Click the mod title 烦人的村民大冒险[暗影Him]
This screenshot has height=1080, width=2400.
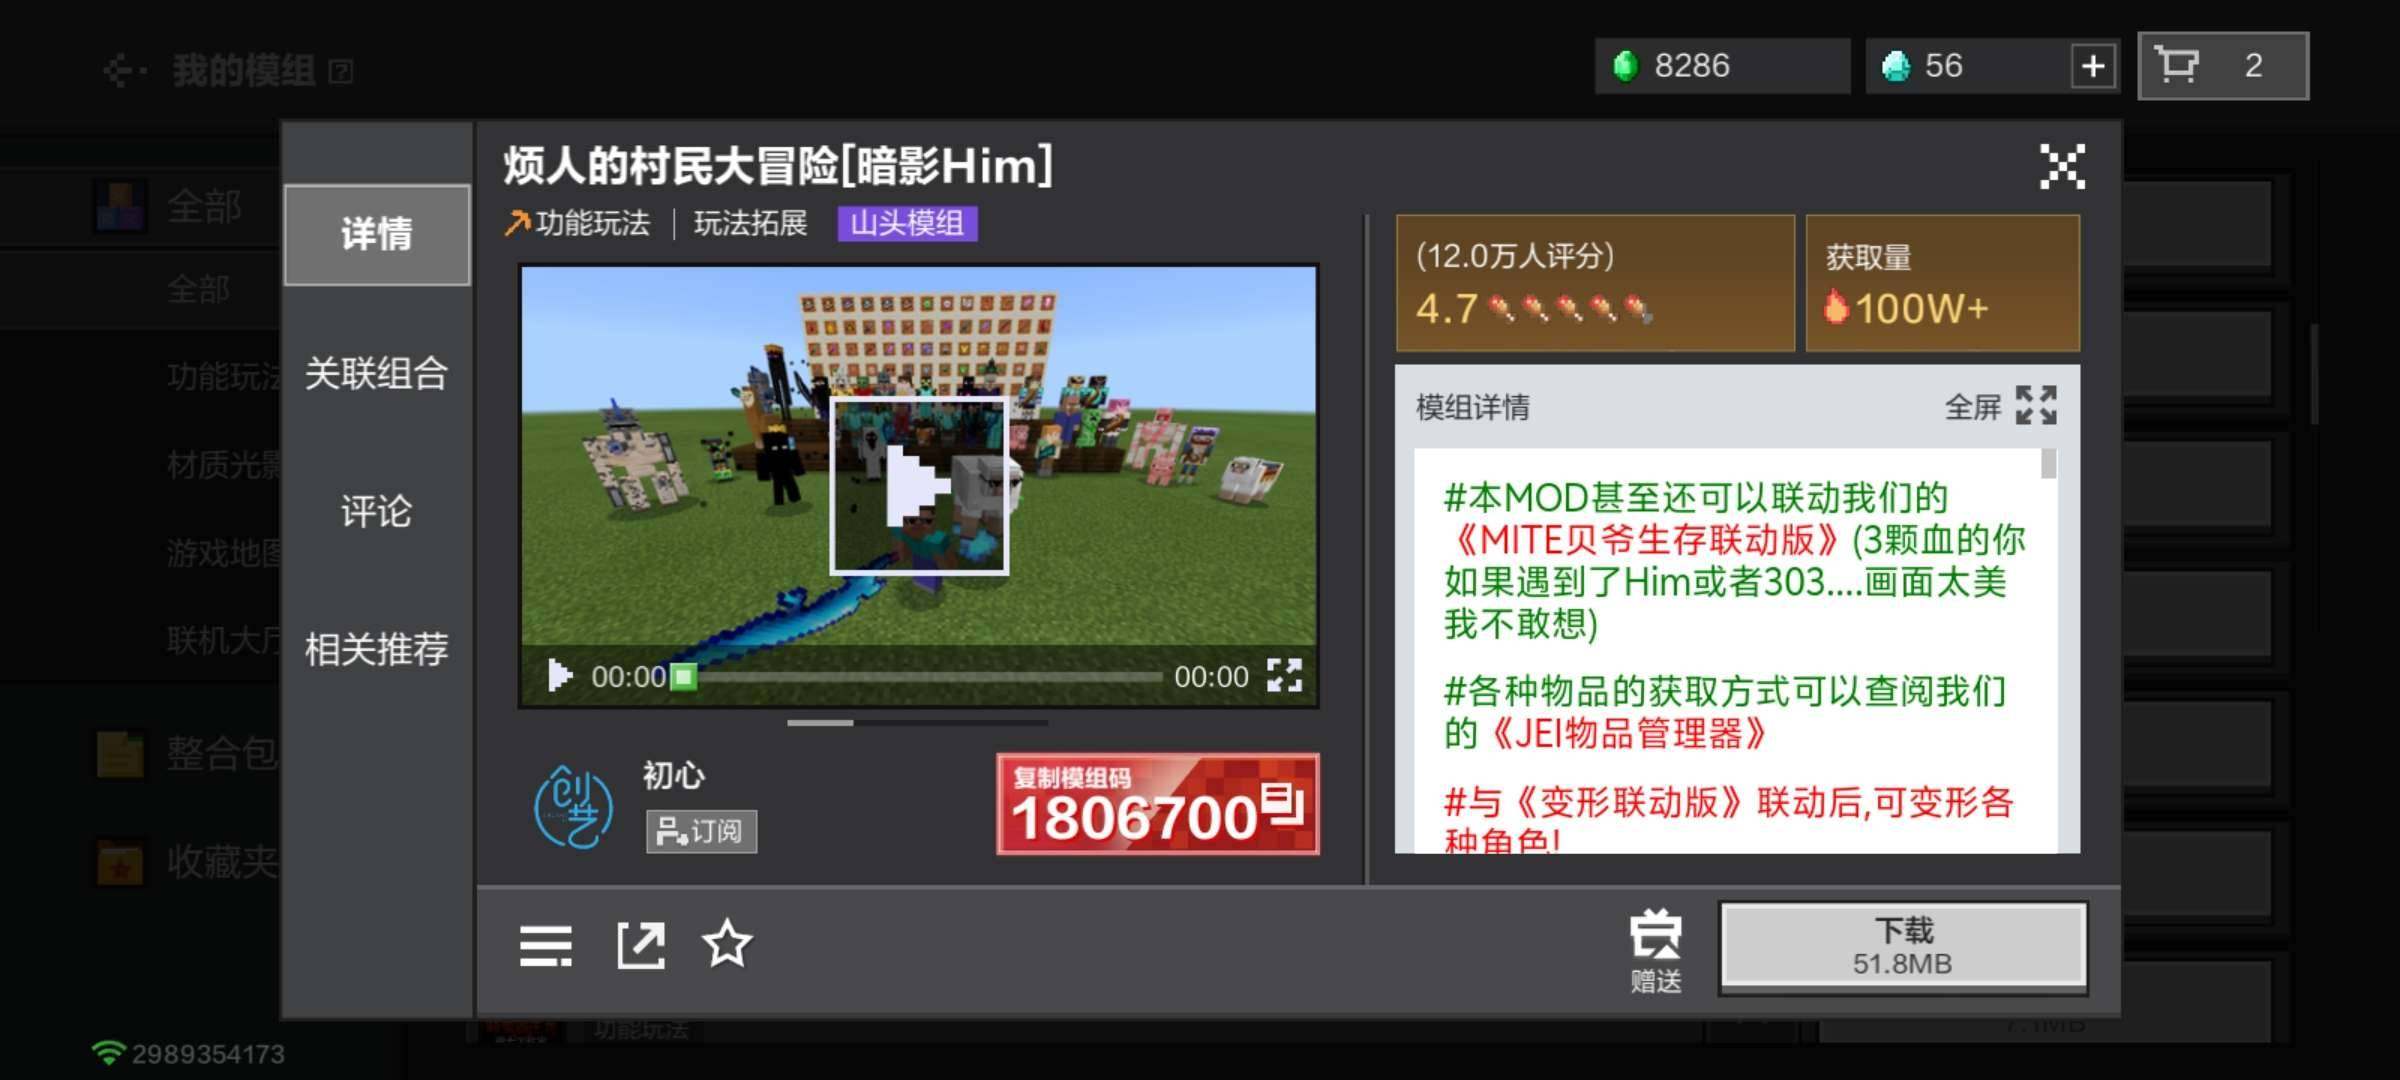coord(778,166)
